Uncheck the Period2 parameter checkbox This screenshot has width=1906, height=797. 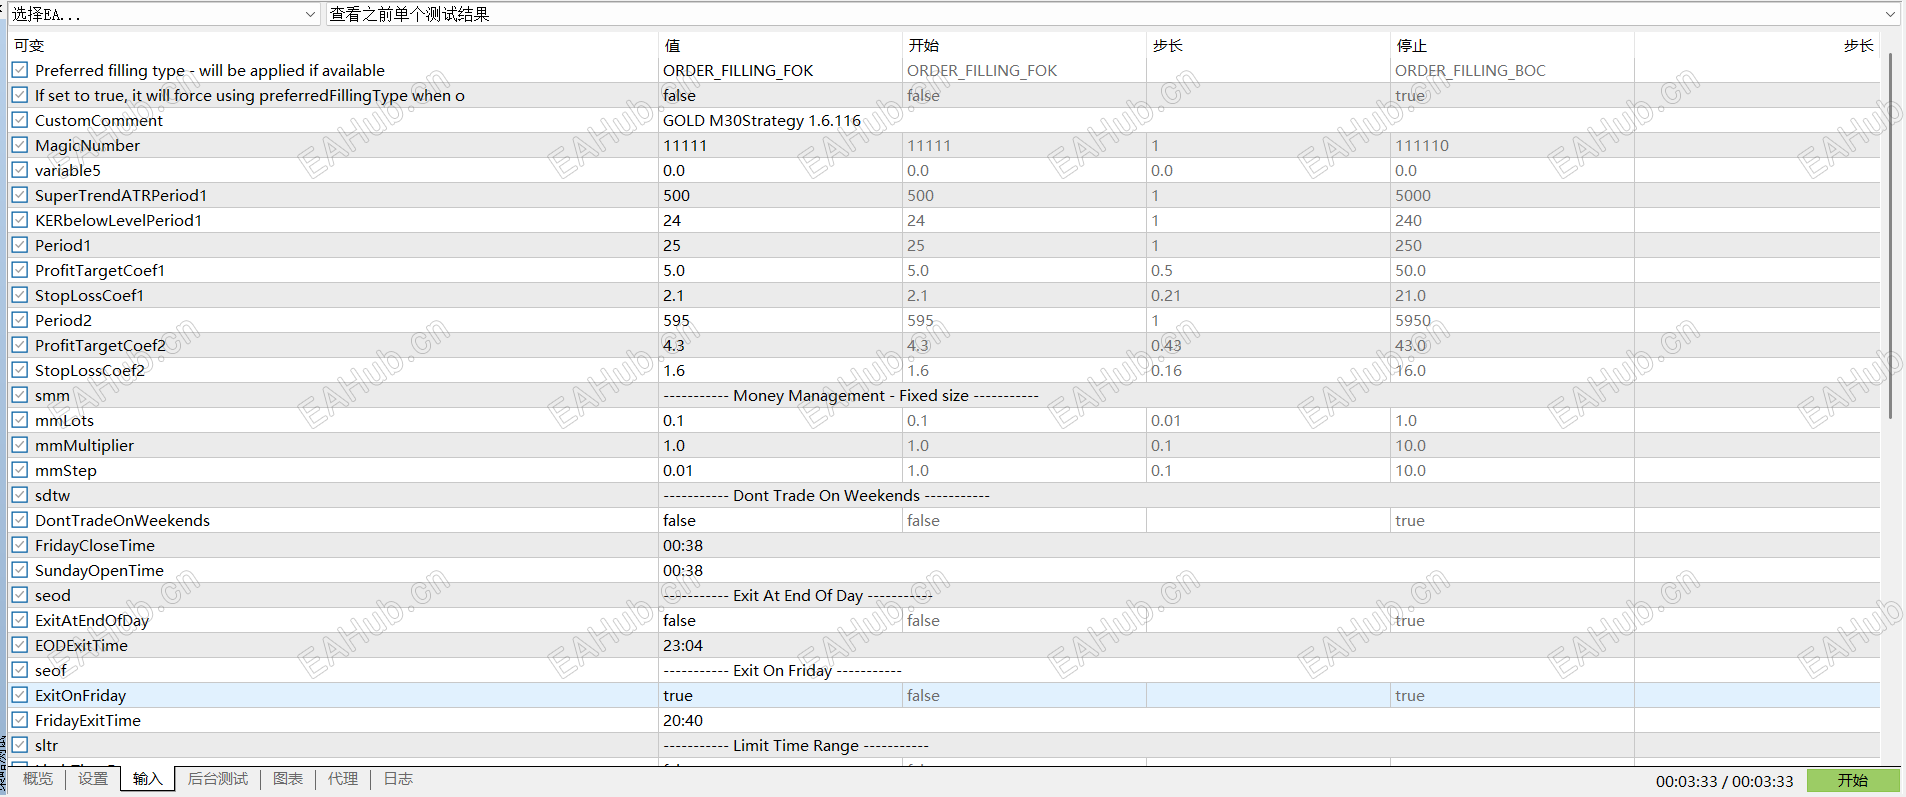[20, 320]
